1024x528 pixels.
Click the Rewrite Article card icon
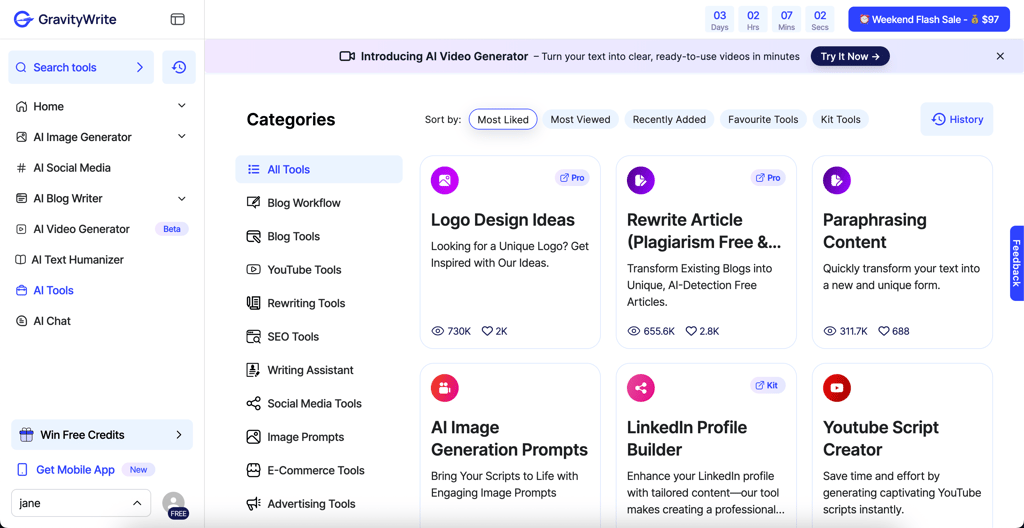coord(641,180)
